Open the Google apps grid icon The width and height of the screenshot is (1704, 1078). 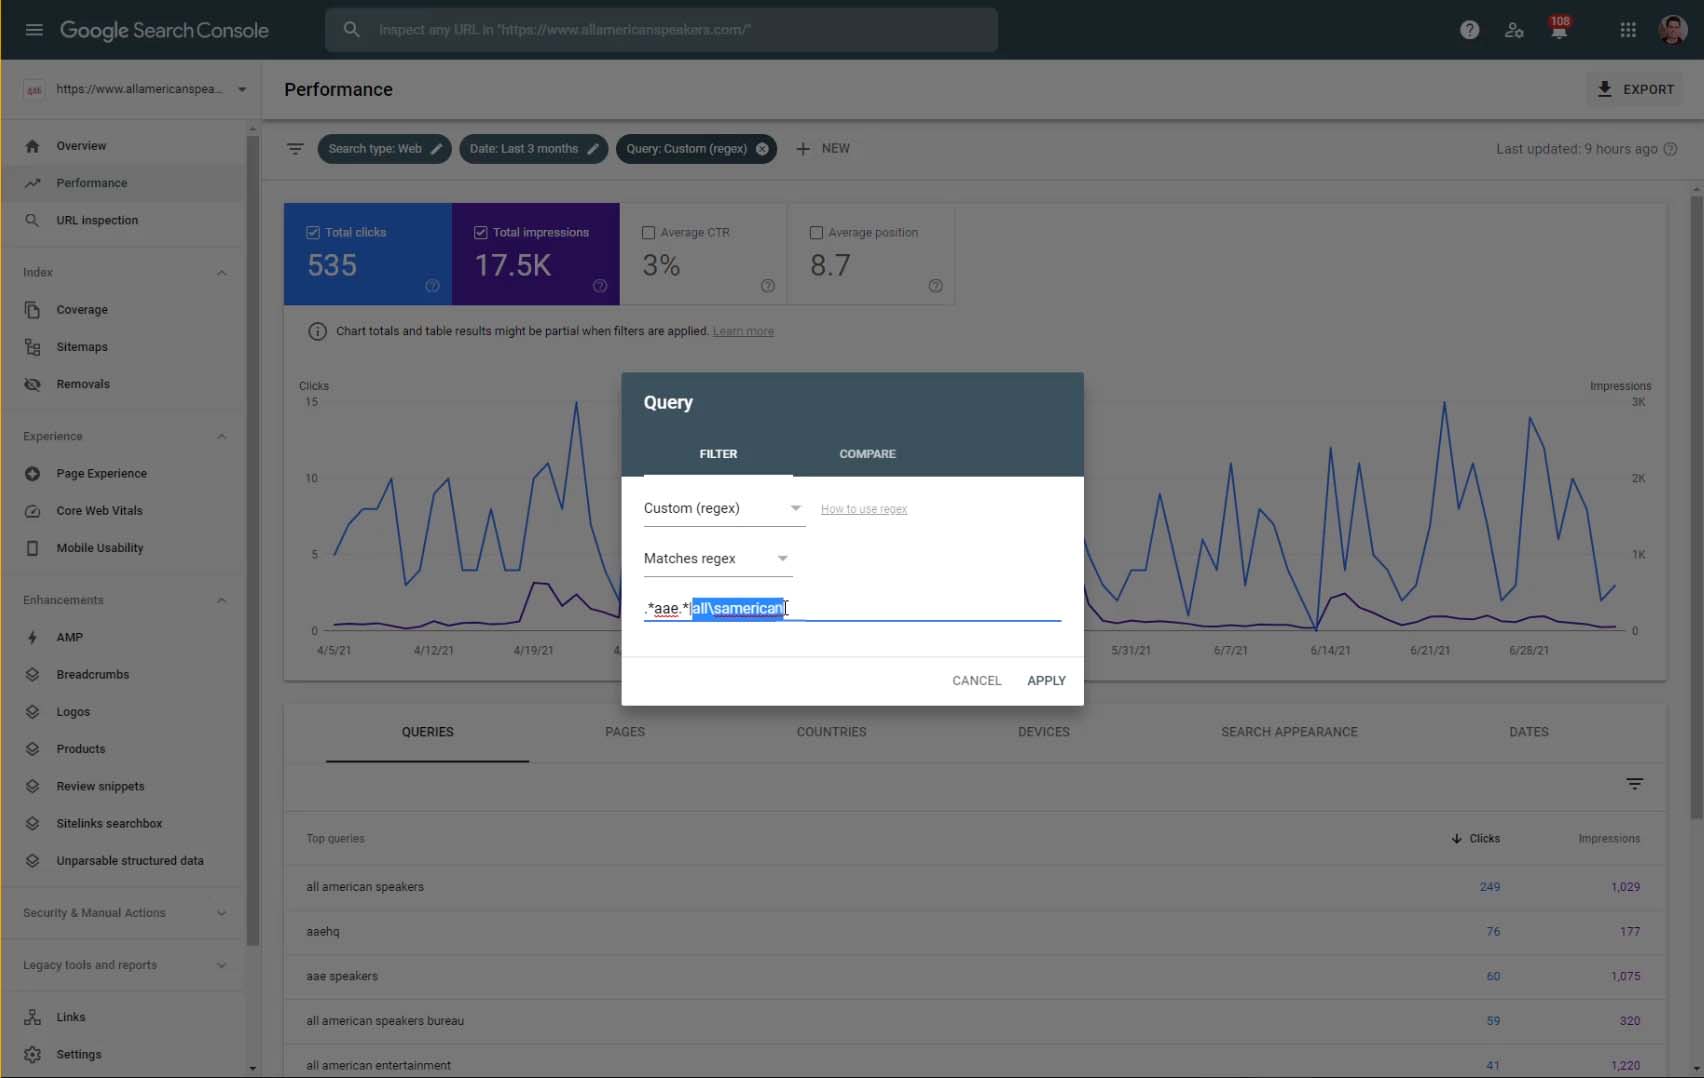(1628, 30)
